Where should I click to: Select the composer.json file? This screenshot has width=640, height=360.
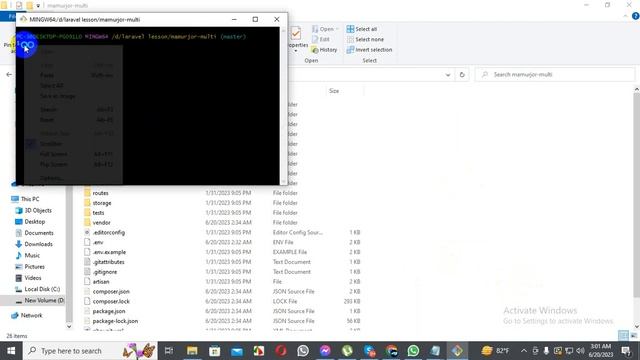[111, 291]
